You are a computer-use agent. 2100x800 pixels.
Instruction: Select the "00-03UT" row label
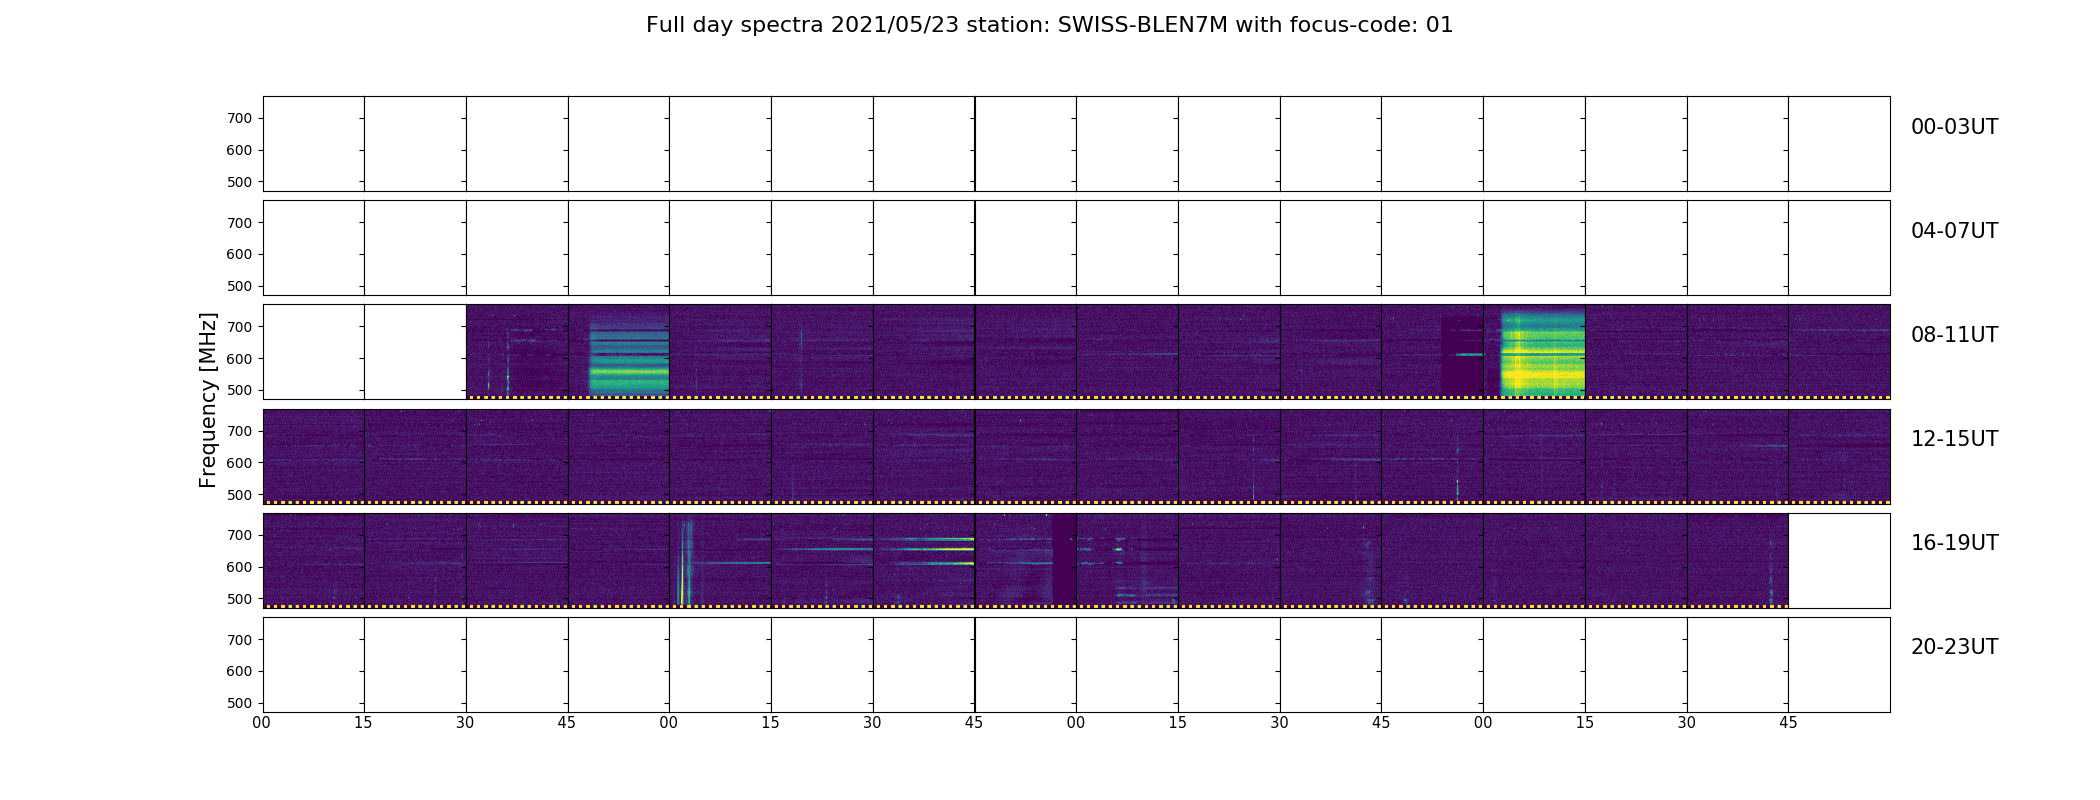(x=1954, y=127)
